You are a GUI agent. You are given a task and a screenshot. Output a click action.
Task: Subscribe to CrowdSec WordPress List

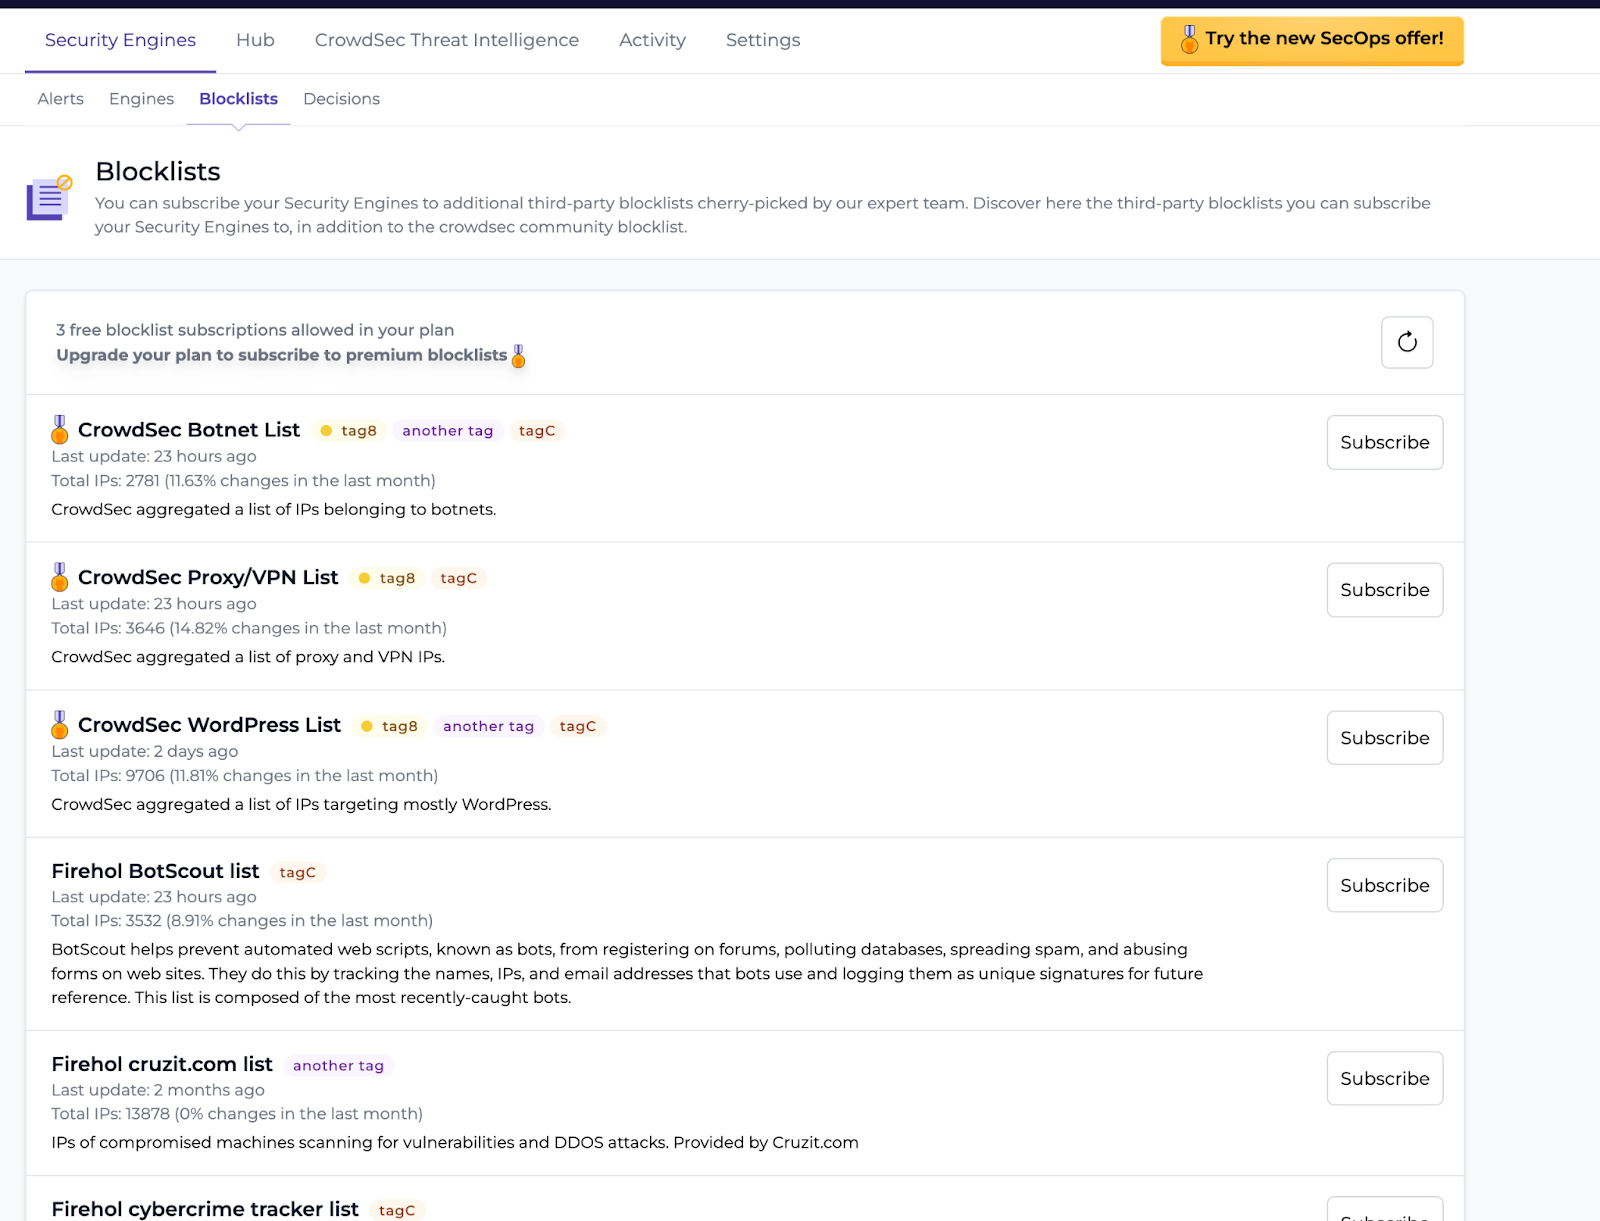coord(1385,738)
